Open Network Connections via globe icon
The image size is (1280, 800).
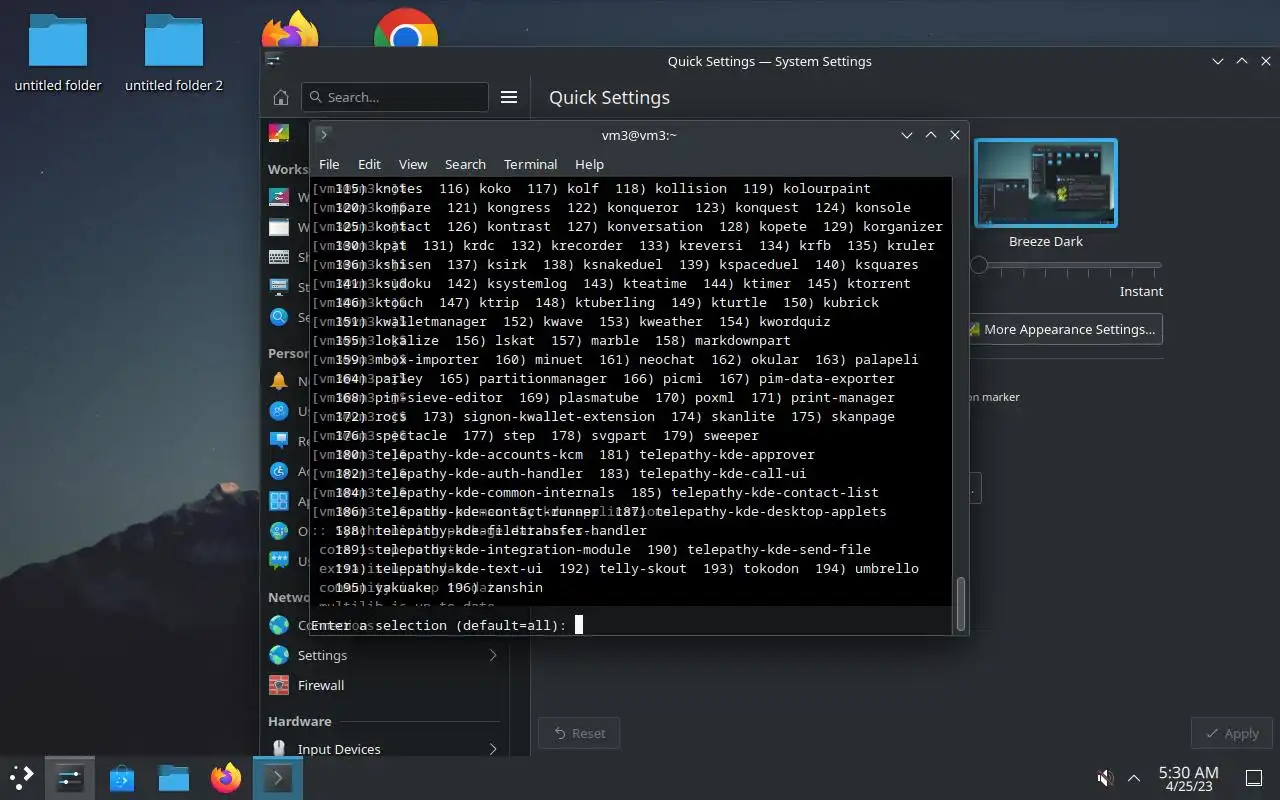pyautogui.click(x=279, y=625)
